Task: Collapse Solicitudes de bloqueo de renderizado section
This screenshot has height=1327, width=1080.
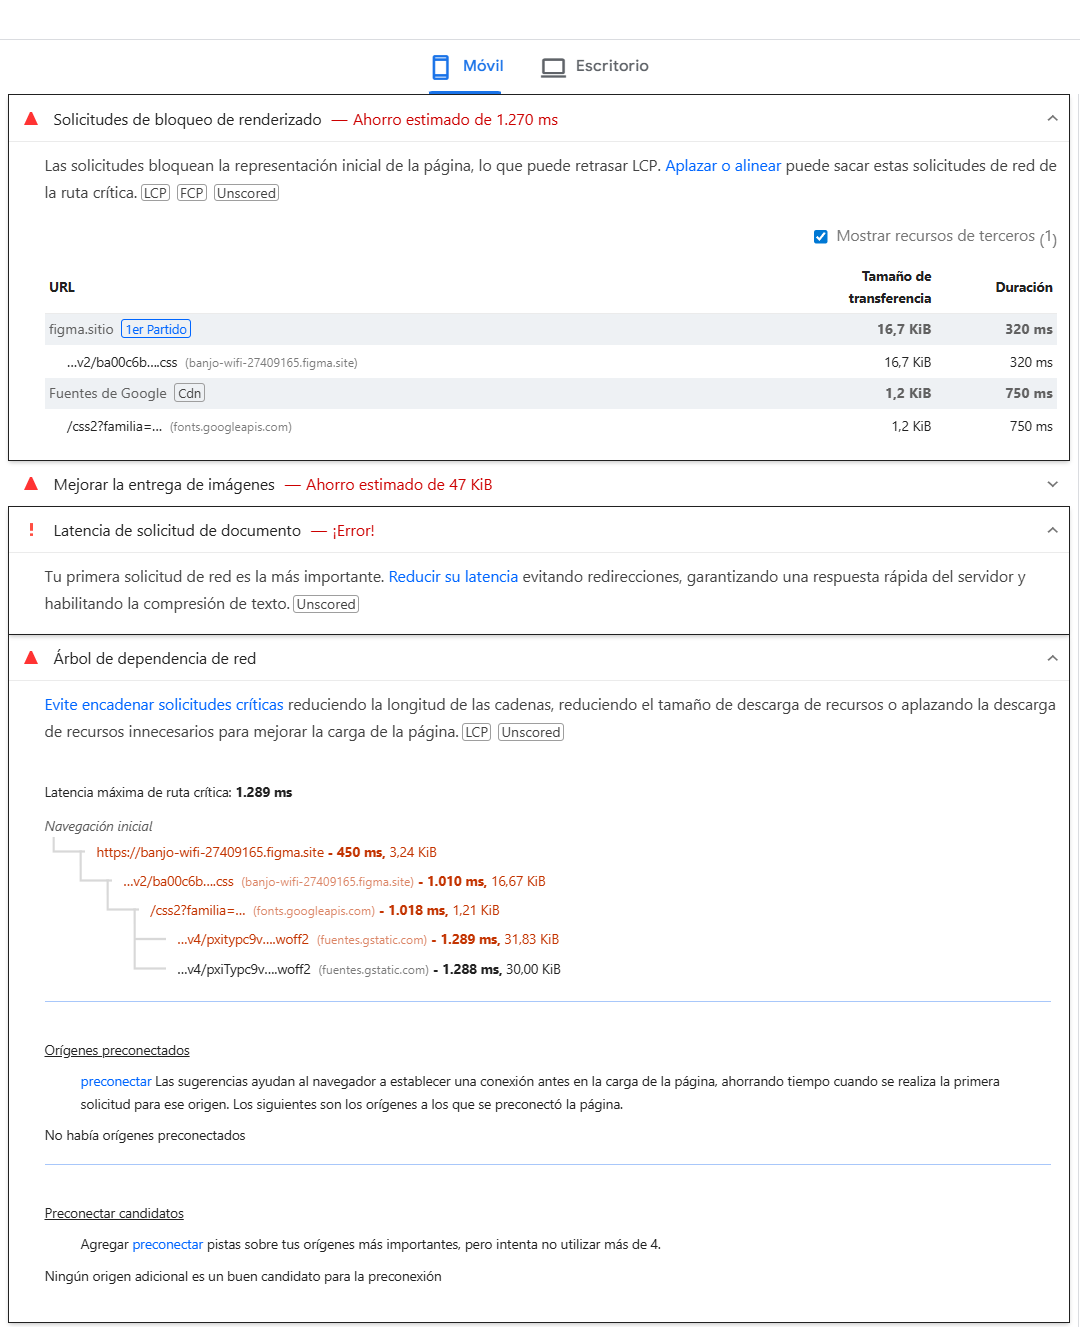Action: coord(1052,119)
